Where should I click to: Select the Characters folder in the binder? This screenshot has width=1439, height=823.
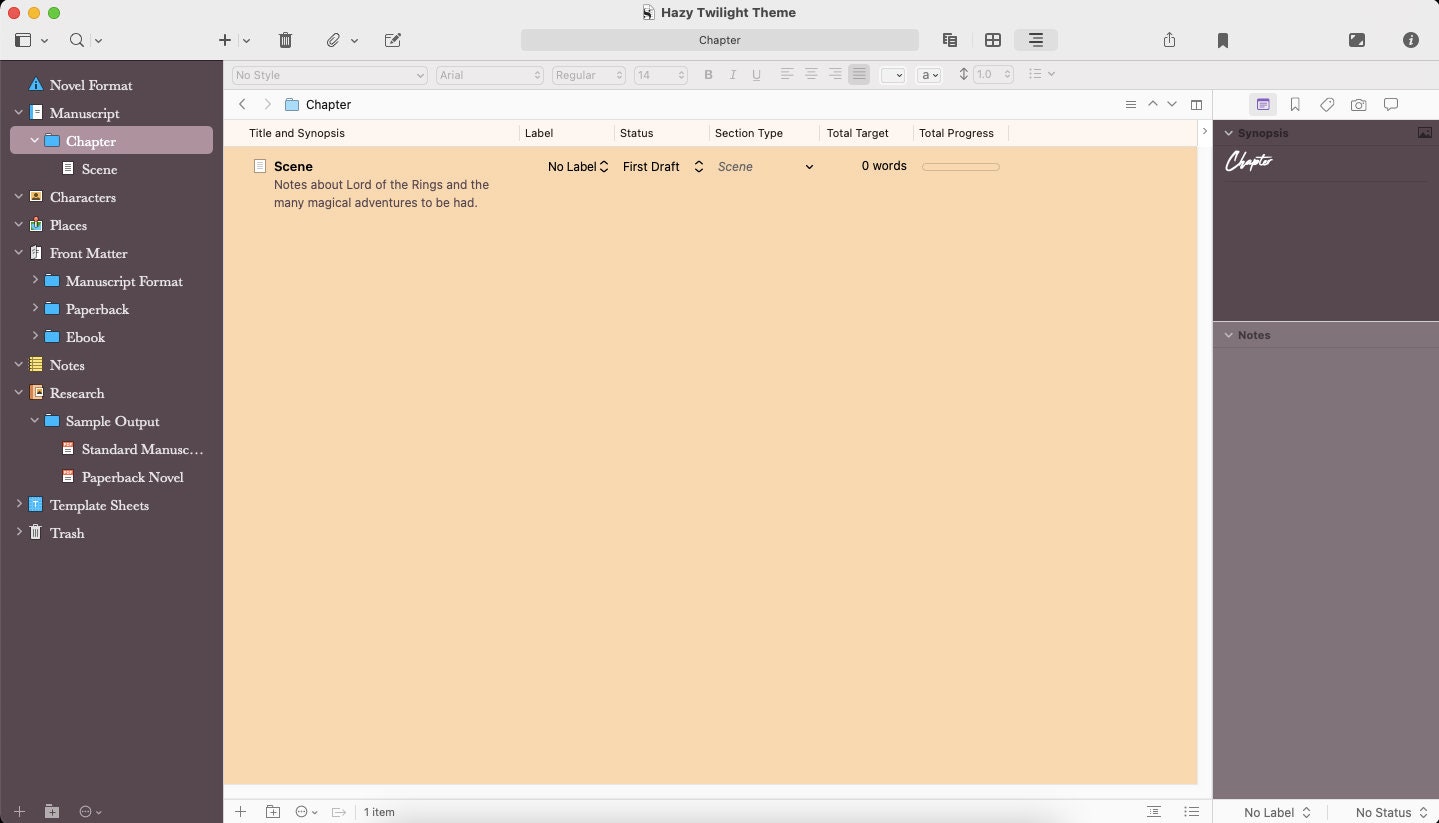82,197
